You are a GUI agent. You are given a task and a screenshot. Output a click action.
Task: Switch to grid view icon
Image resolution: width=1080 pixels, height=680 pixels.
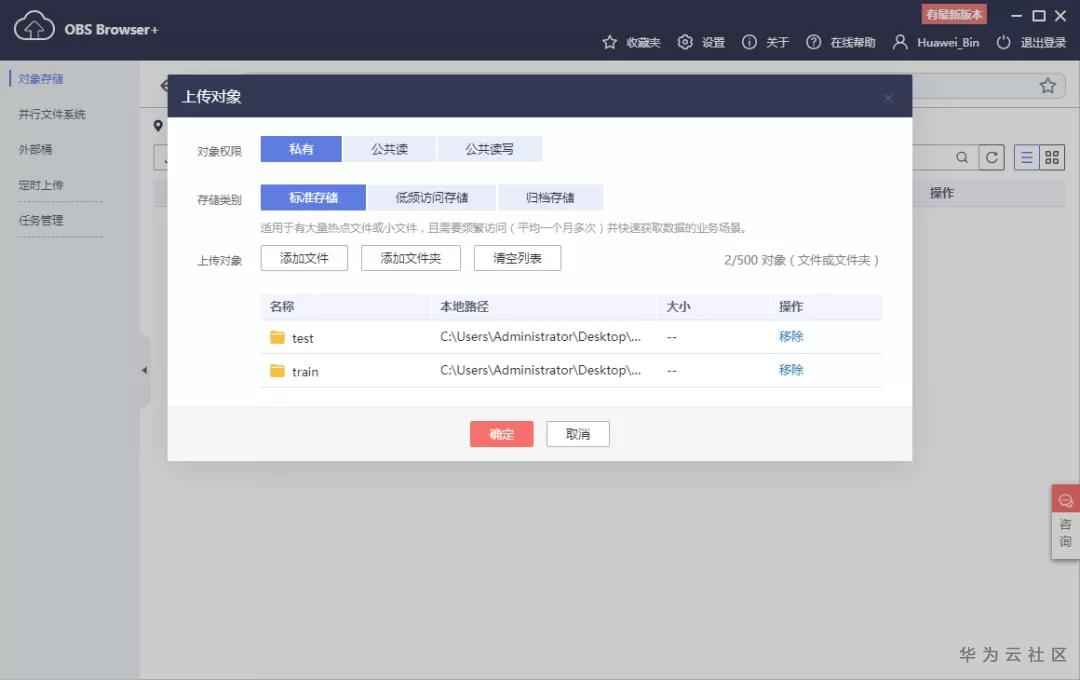pos(1052,158)
